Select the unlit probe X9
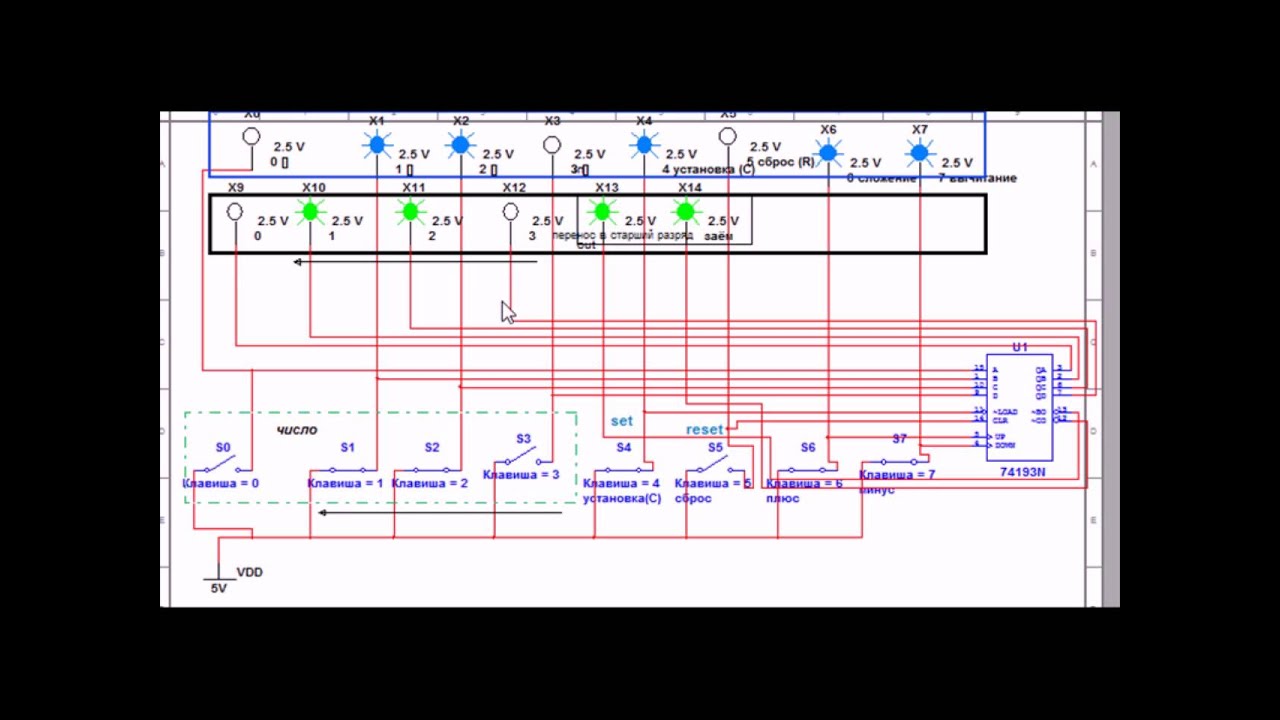 coord(234,212)
